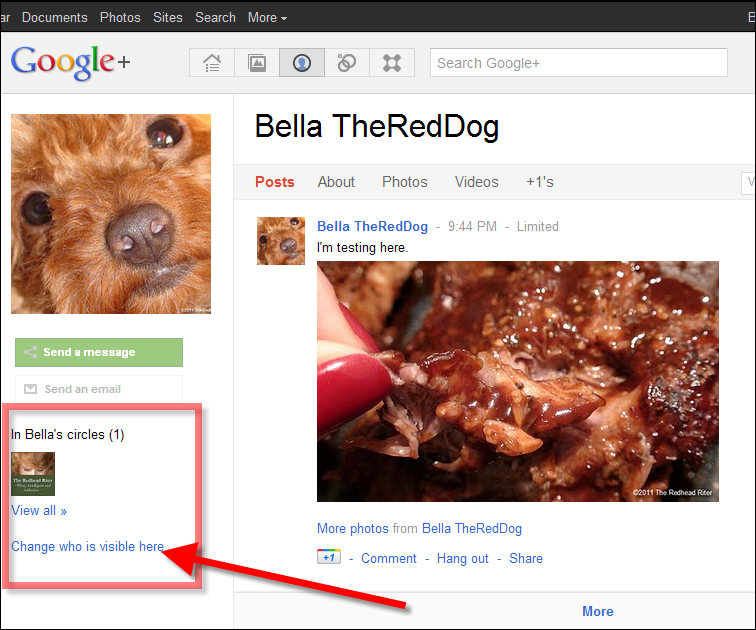Image resolution: width=756 pixels, height=630 pixels.
Task: Open the shared barbecue meat photo
Action: [518, 381]
